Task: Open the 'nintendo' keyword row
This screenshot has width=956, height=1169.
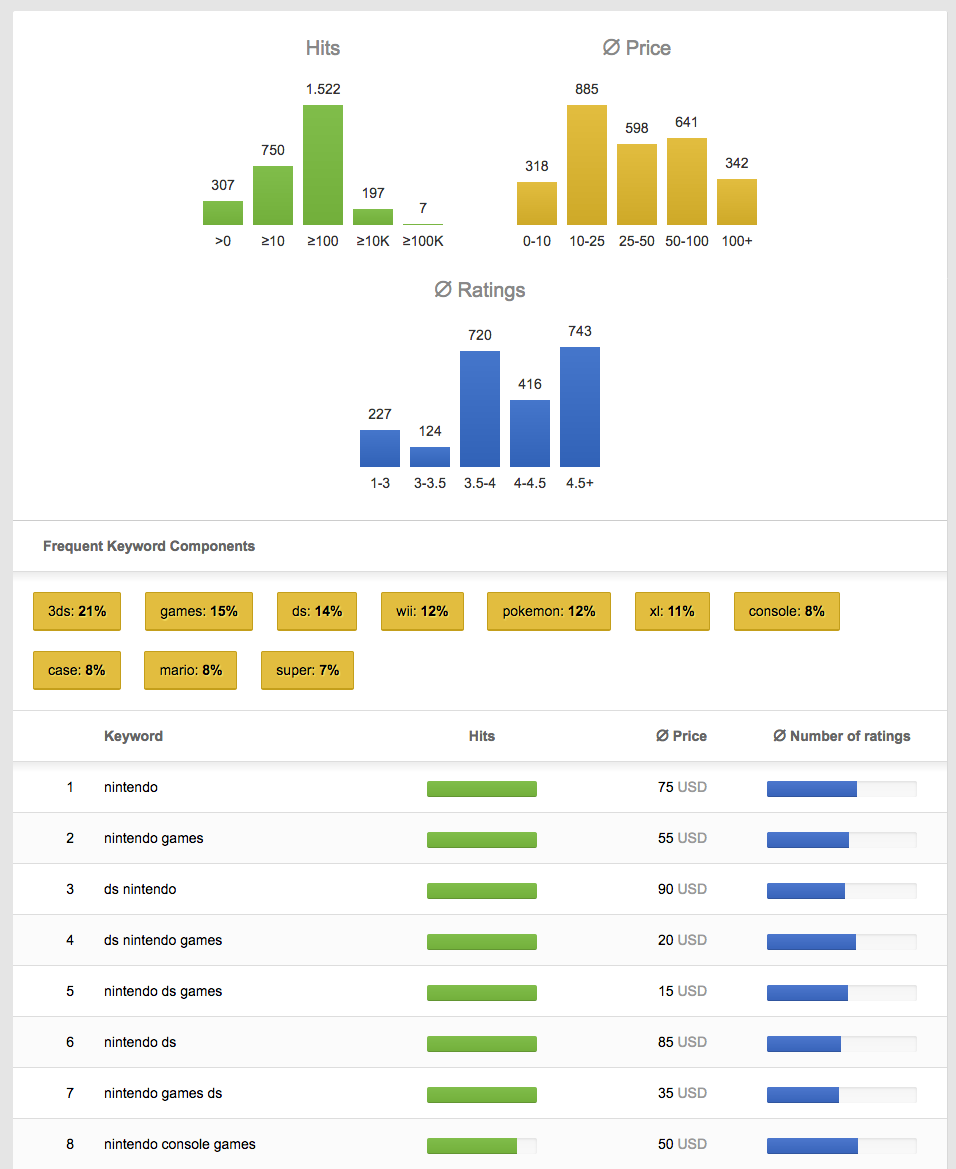Action: click(131, 787)
